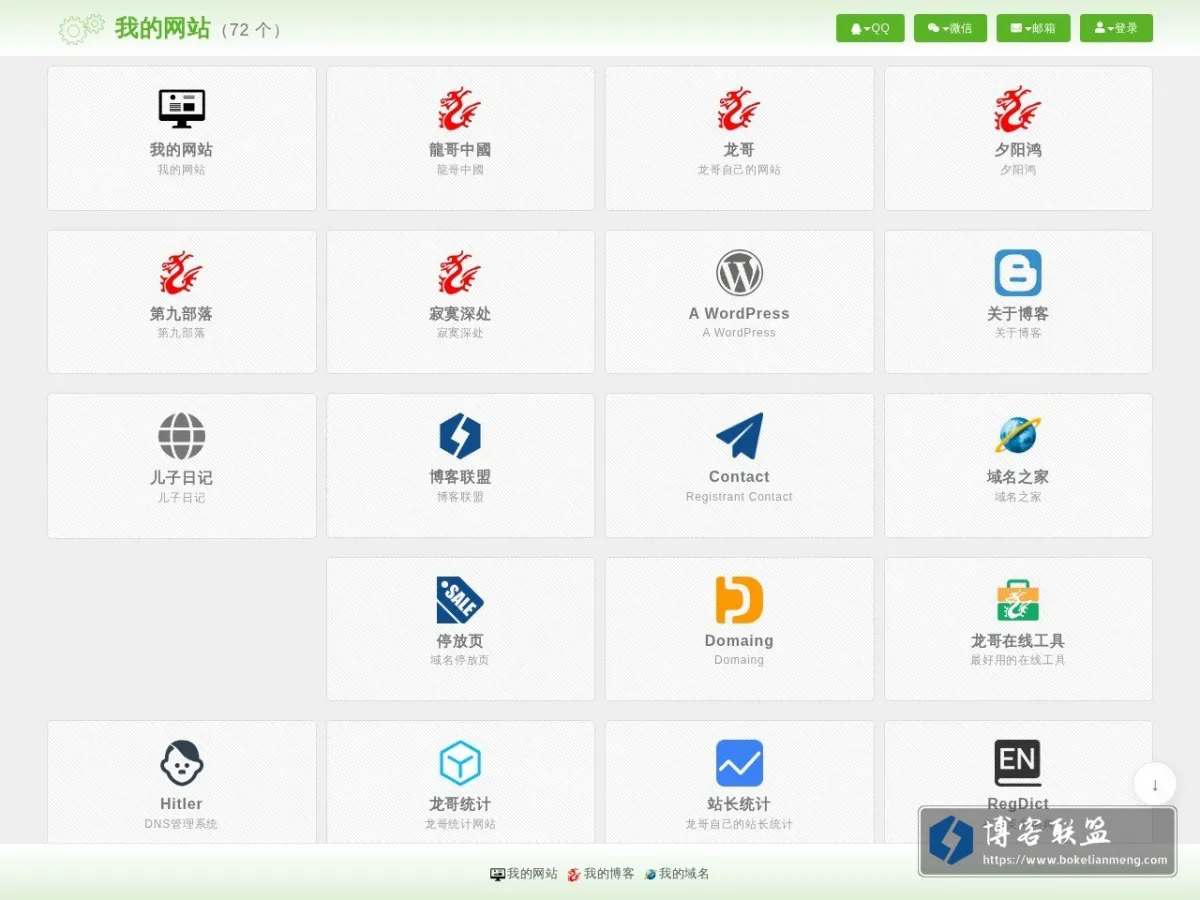Open the 龙哥 card title link
Viewport: 1200px width, 900px height.
click(x=739, y=150)
